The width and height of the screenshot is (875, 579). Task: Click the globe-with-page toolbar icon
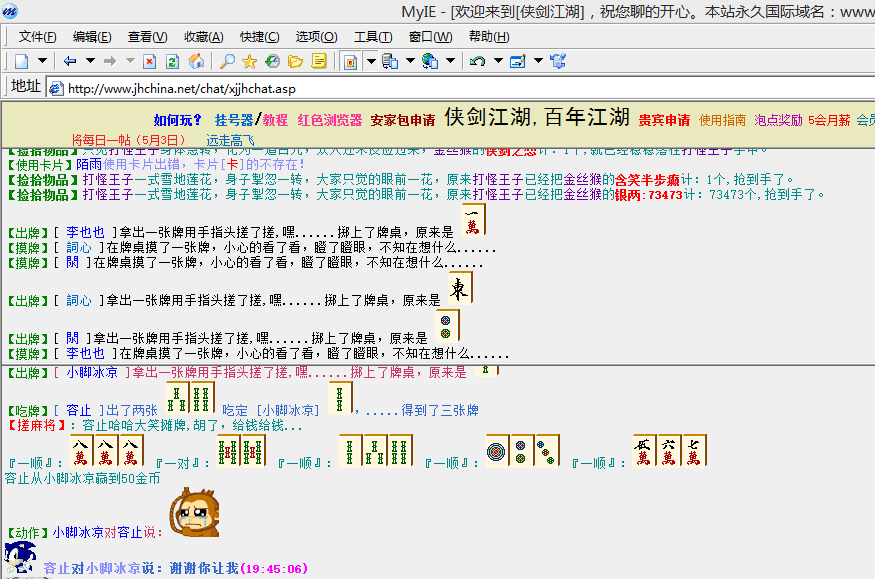430,61
